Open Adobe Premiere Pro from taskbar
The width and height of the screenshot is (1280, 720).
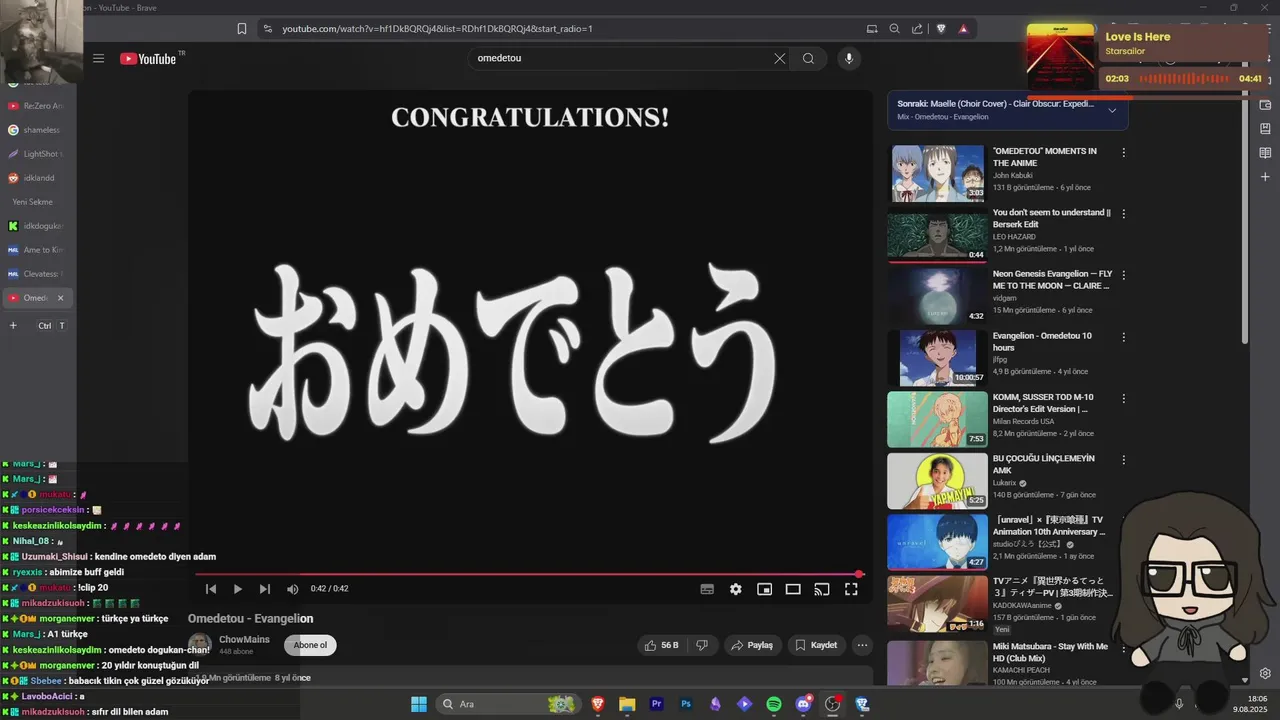(x=657, y=704)
